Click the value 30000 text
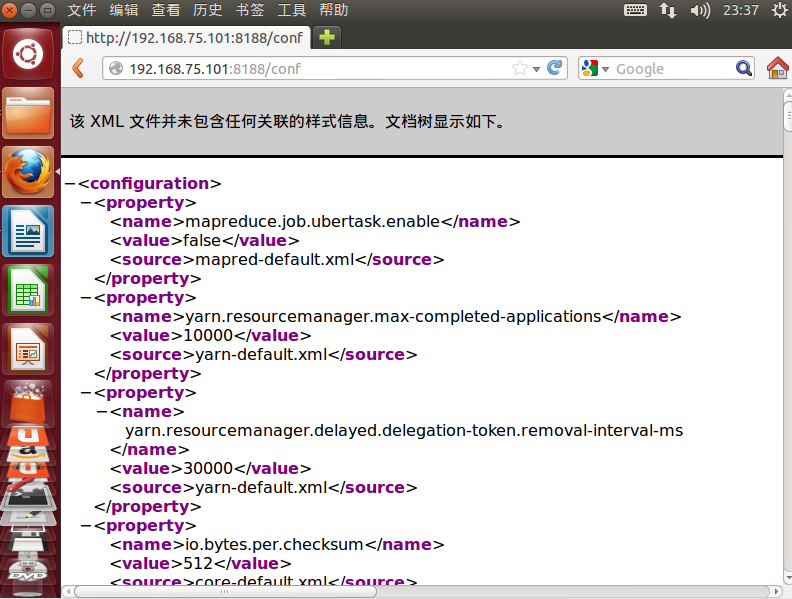The height and width of the screenshot is (599, 792). 208,469
